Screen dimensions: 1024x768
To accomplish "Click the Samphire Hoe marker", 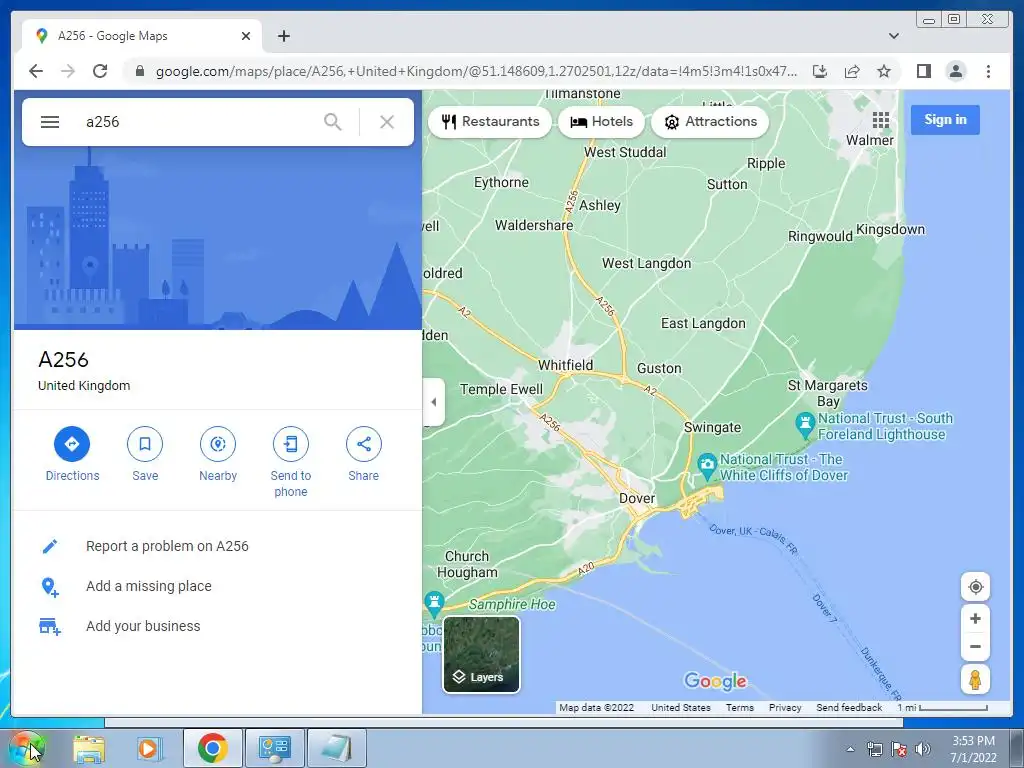I will [434, 603].
